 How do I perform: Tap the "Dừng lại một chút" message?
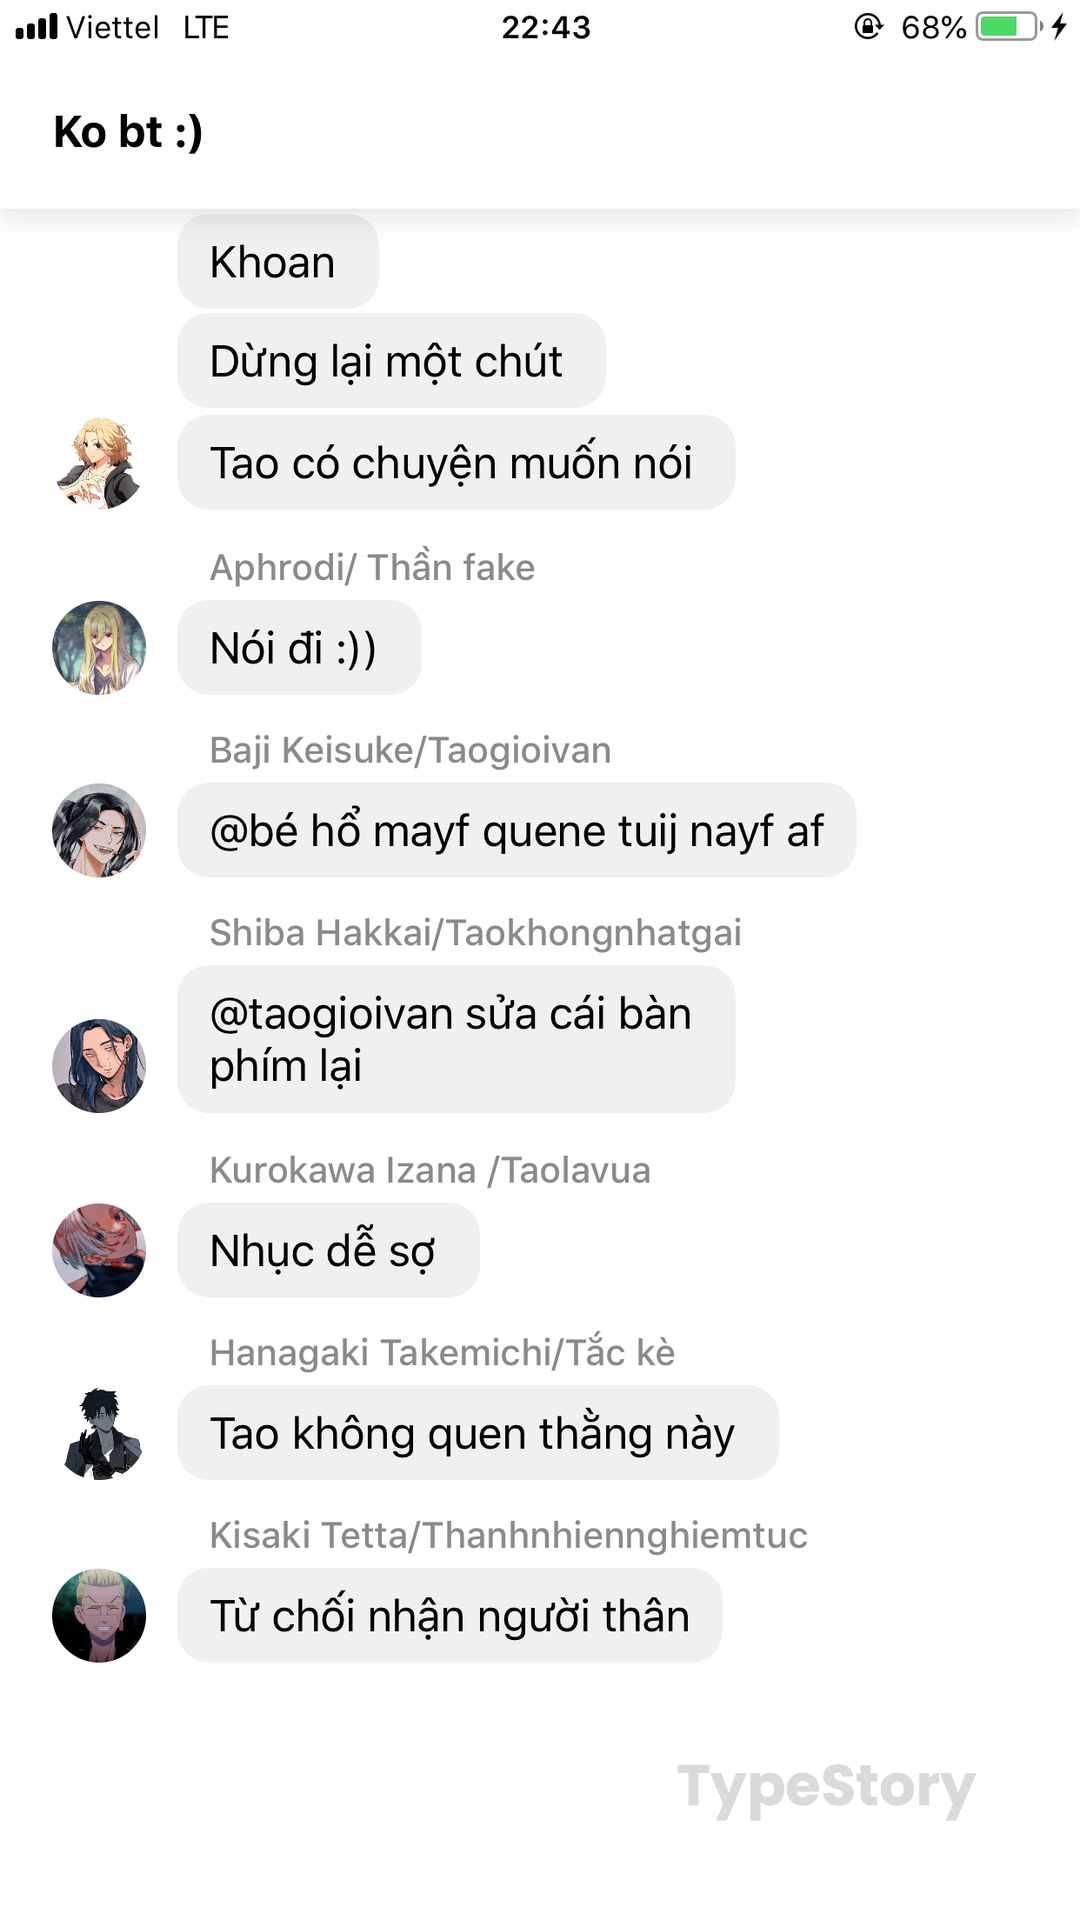click(x=391, y=361)
